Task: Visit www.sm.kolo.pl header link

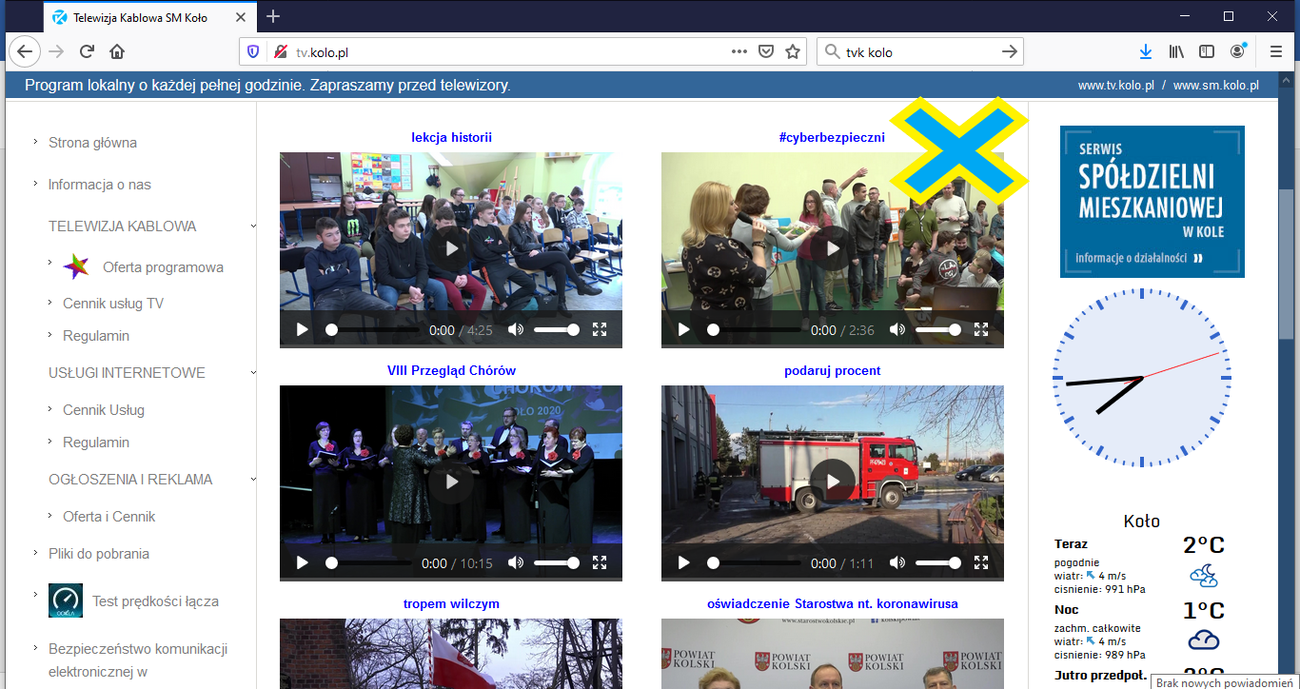Action: [x=1216, y=86]
